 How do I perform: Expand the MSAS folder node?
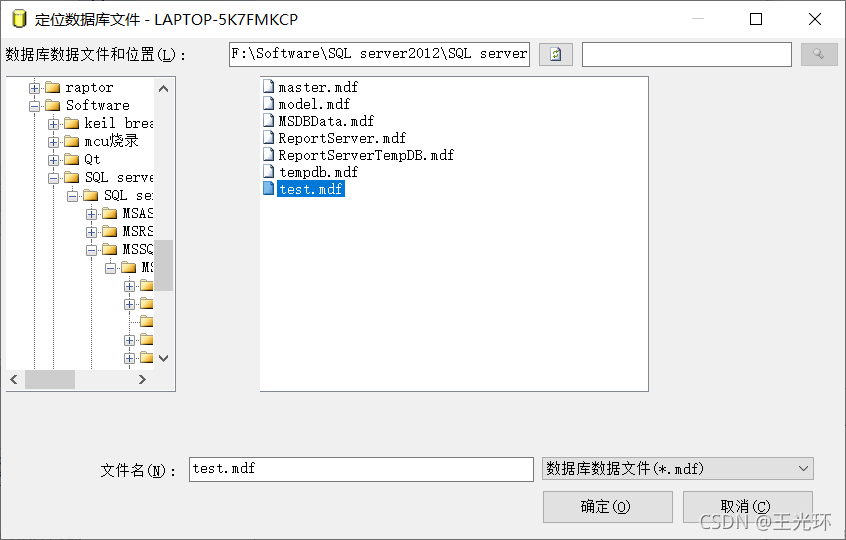(x=92, y=214)
